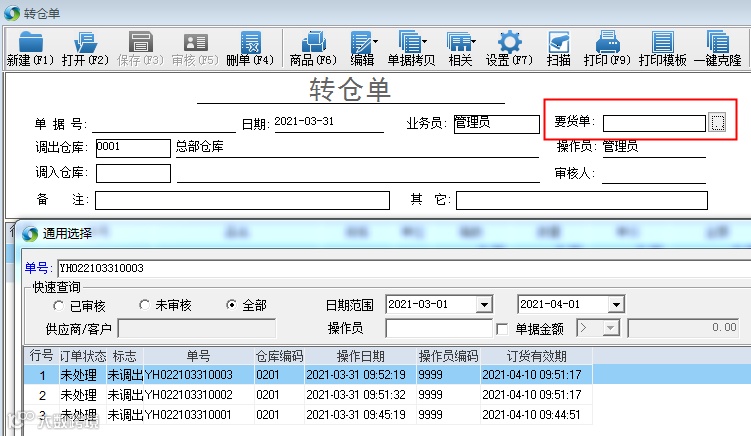This screenshot has width=751, height=436.
Task: Click the 业务员 field showing 管理员
Action: [496, 124]
